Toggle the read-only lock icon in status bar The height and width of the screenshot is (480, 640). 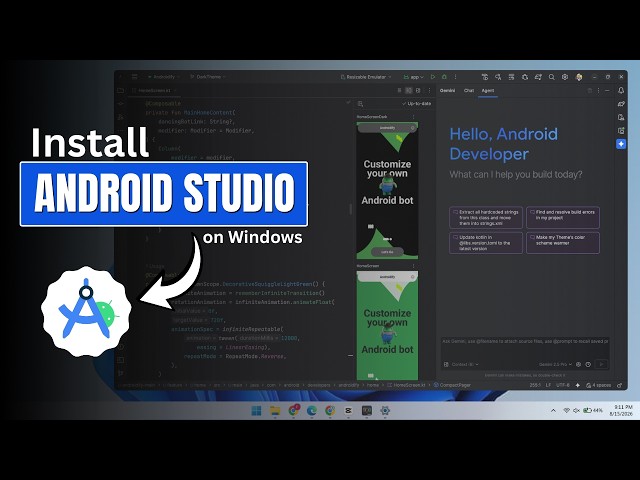coord(620,385)
